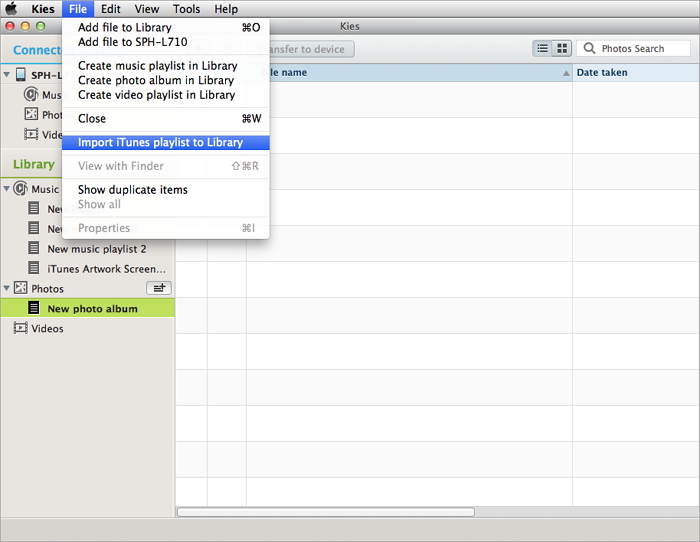Select Videos in Library
Image resolution: width=700 pixels, height=542 pixels.
click(x=47, y=329)
